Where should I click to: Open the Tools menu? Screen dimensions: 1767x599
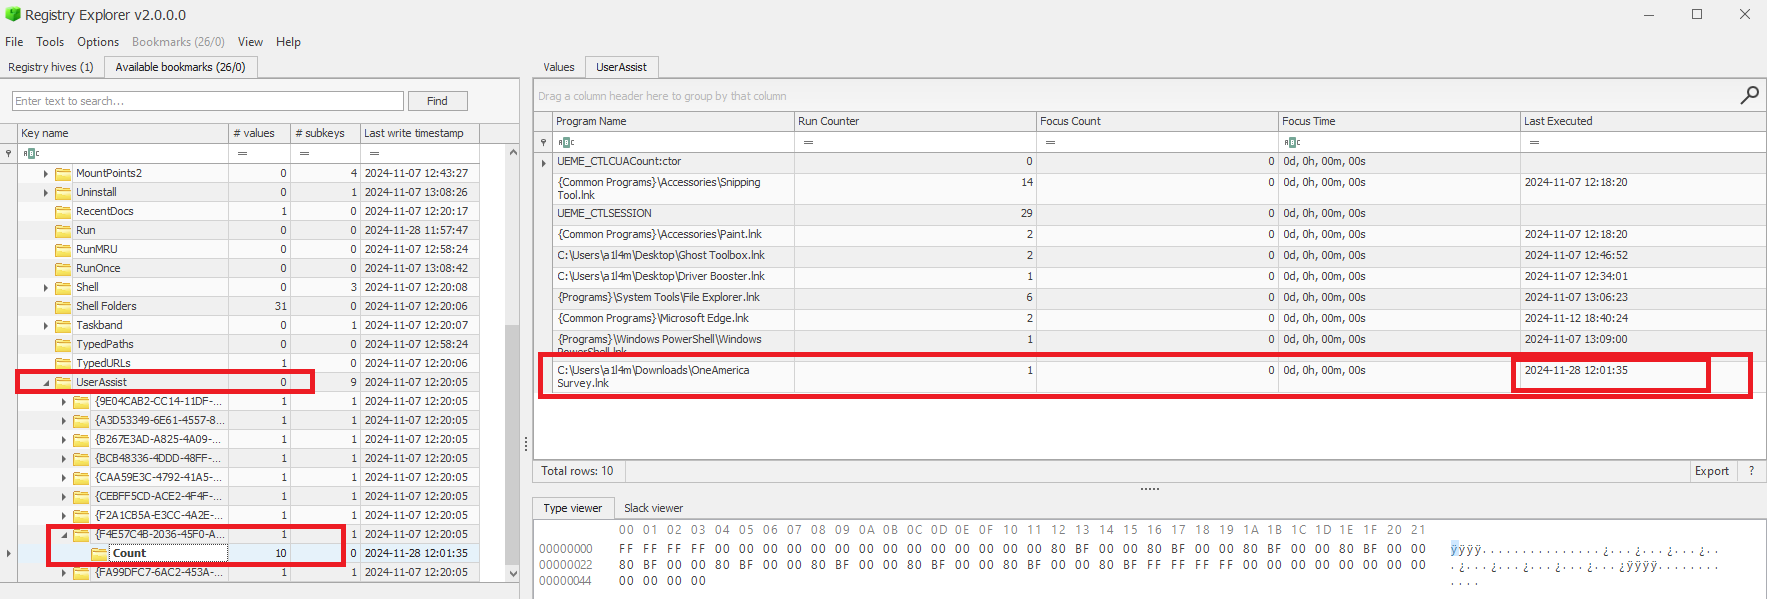tap(50, 42)
